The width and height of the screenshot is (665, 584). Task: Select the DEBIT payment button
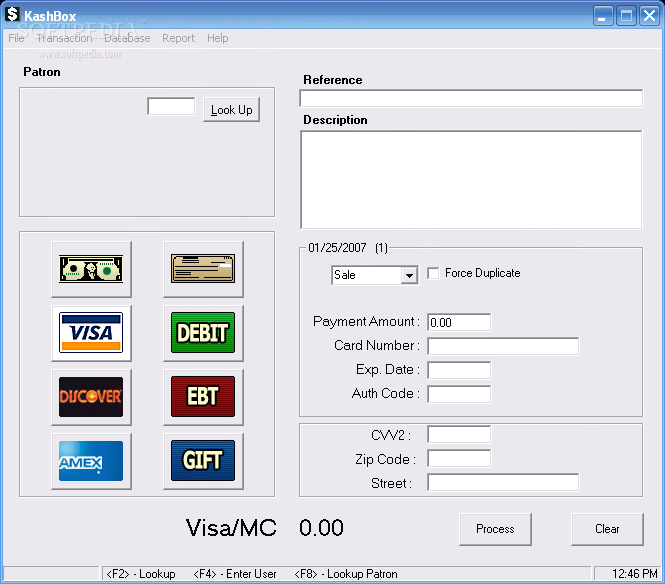point(203,333)
